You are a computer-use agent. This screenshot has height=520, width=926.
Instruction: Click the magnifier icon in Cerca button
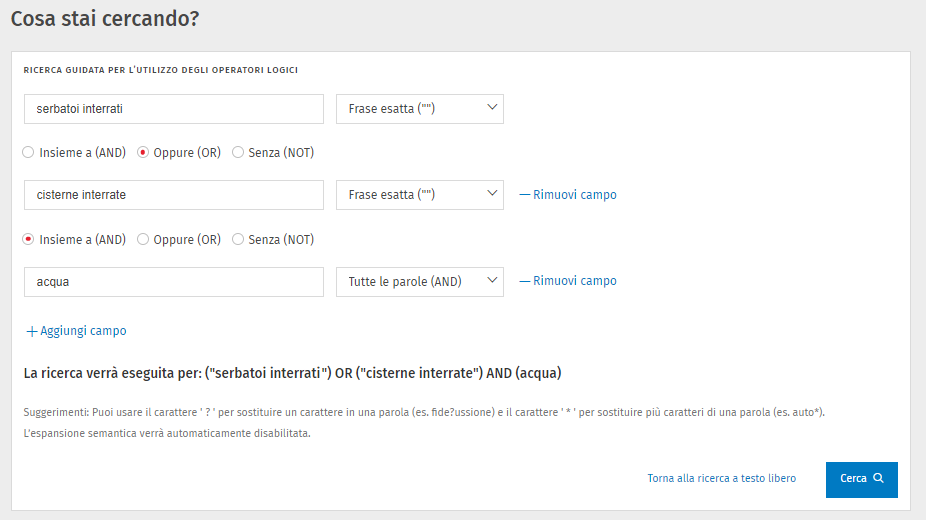point(878,479)
